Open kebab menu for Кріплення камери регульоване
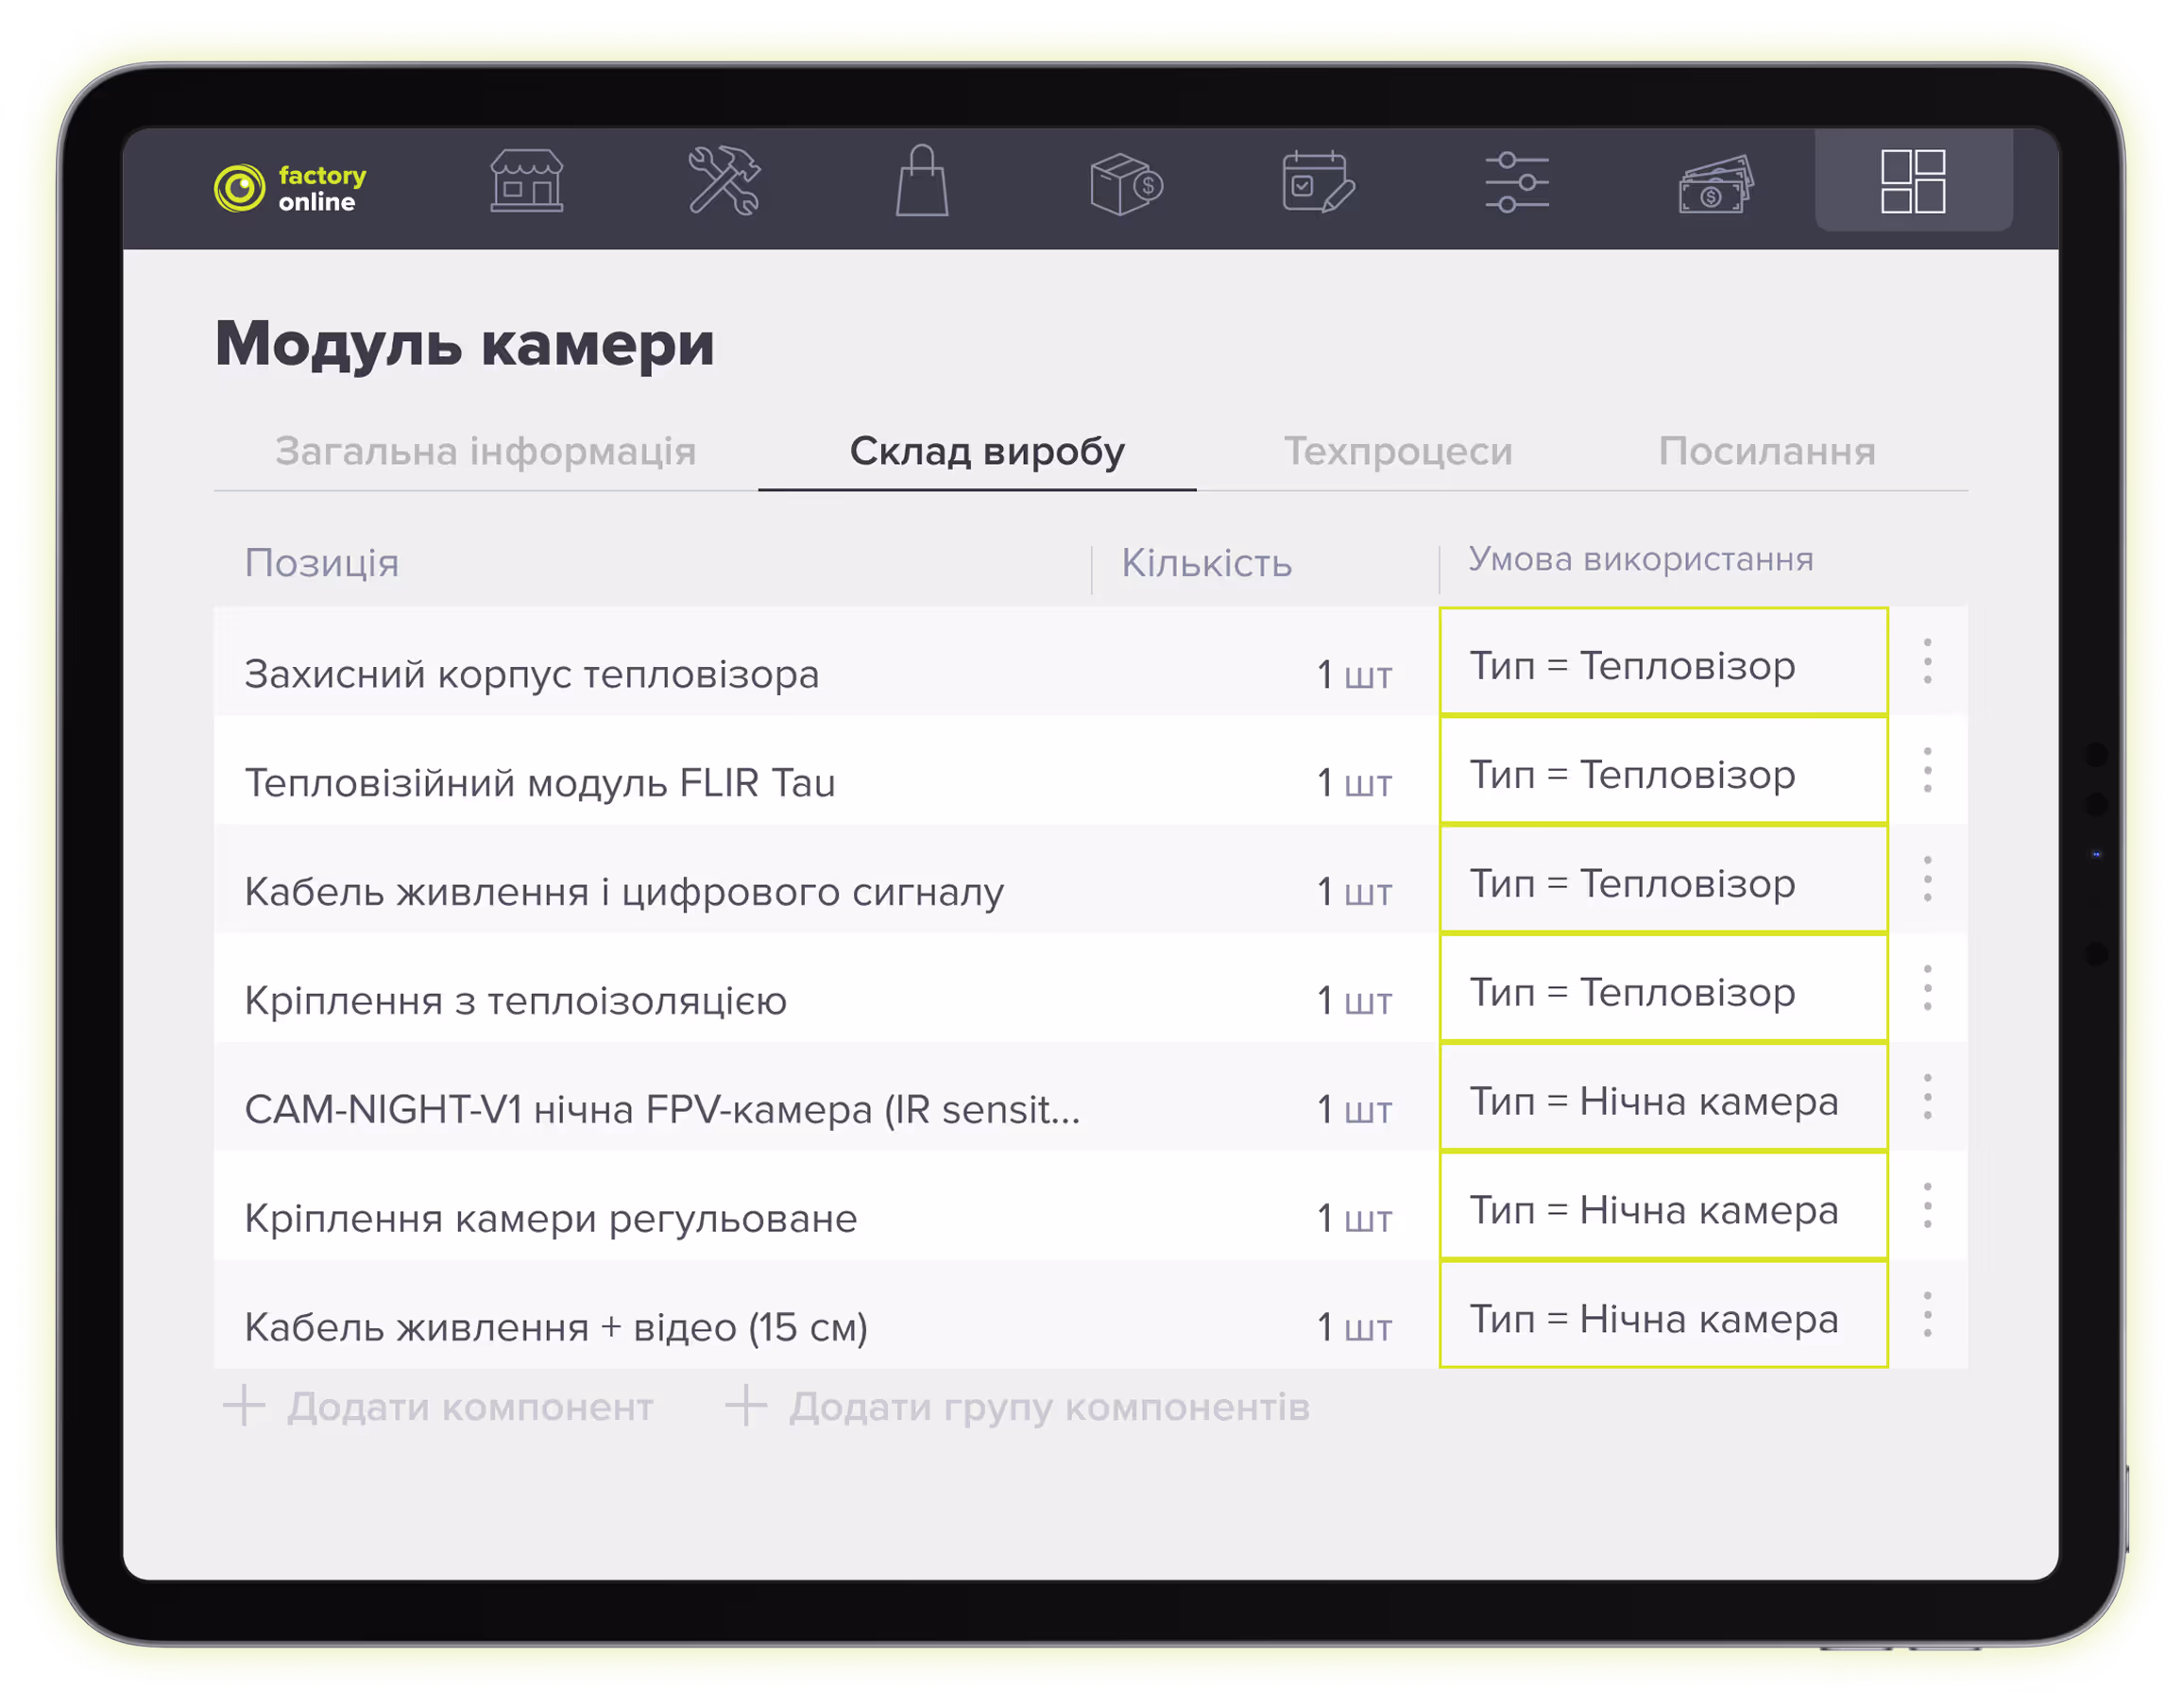2182x1708 pixels. (x=1925, y=1209)
